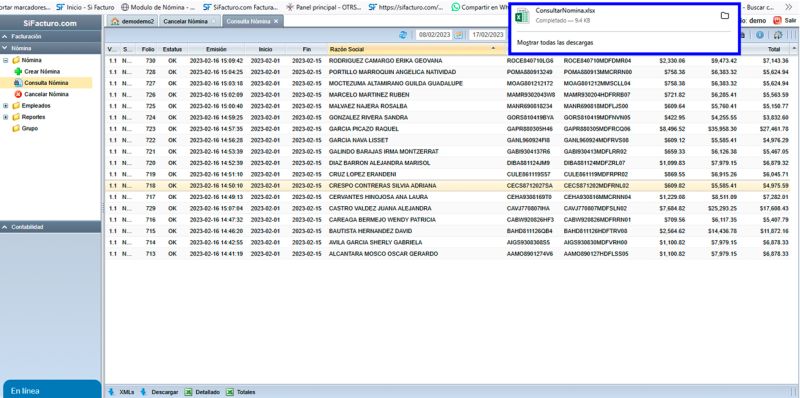Open Crear Nómina in the sidebar
The height and width of the screenshot is (398, 800).
pyautogui.click(x=42, y=71)
